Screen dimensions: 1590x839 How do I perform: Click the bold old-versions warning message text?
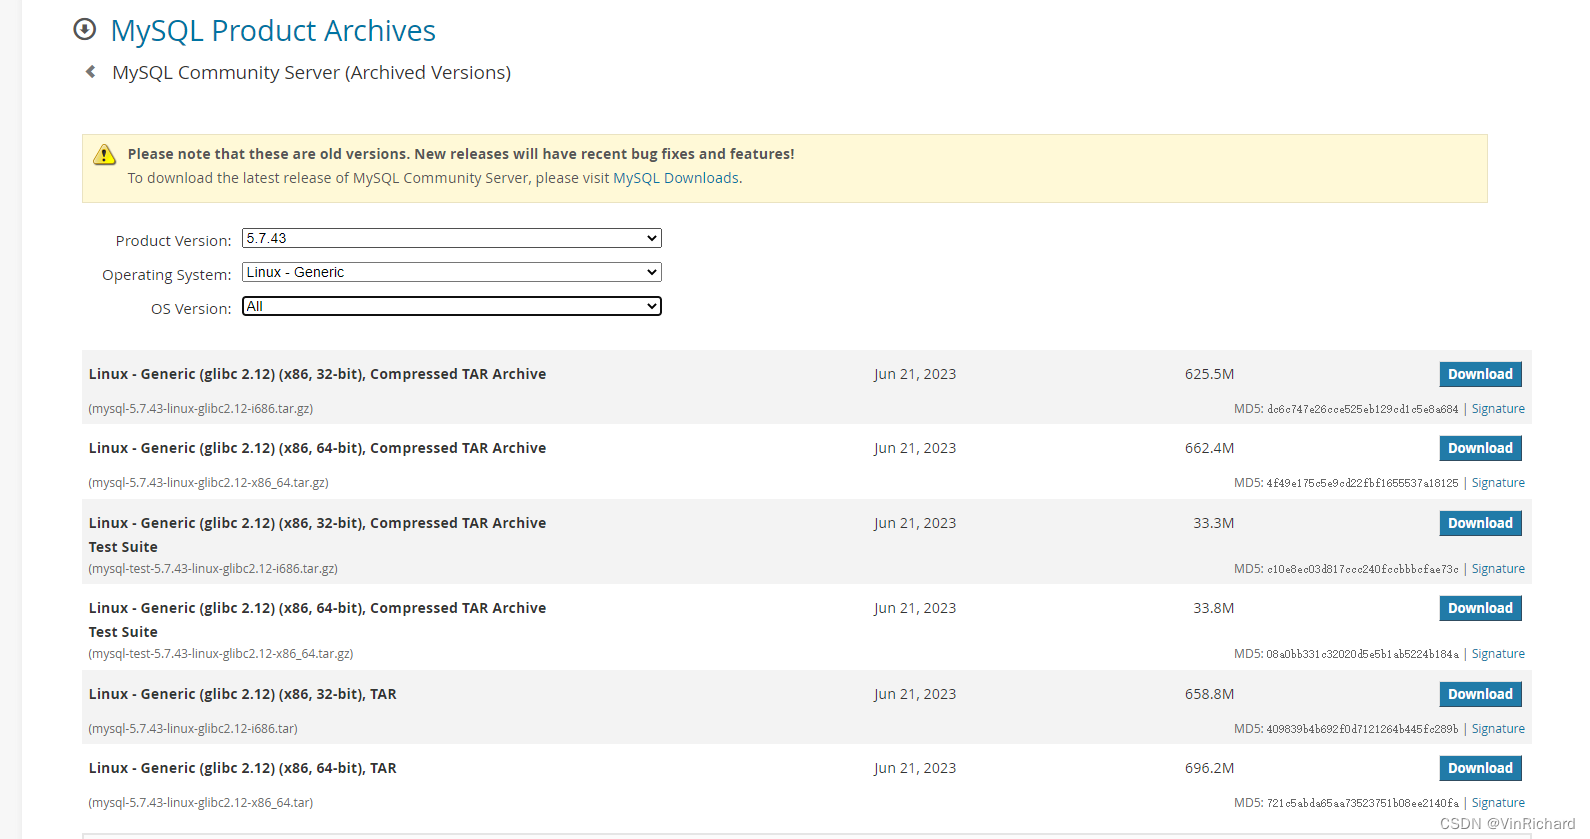(461, 154)
